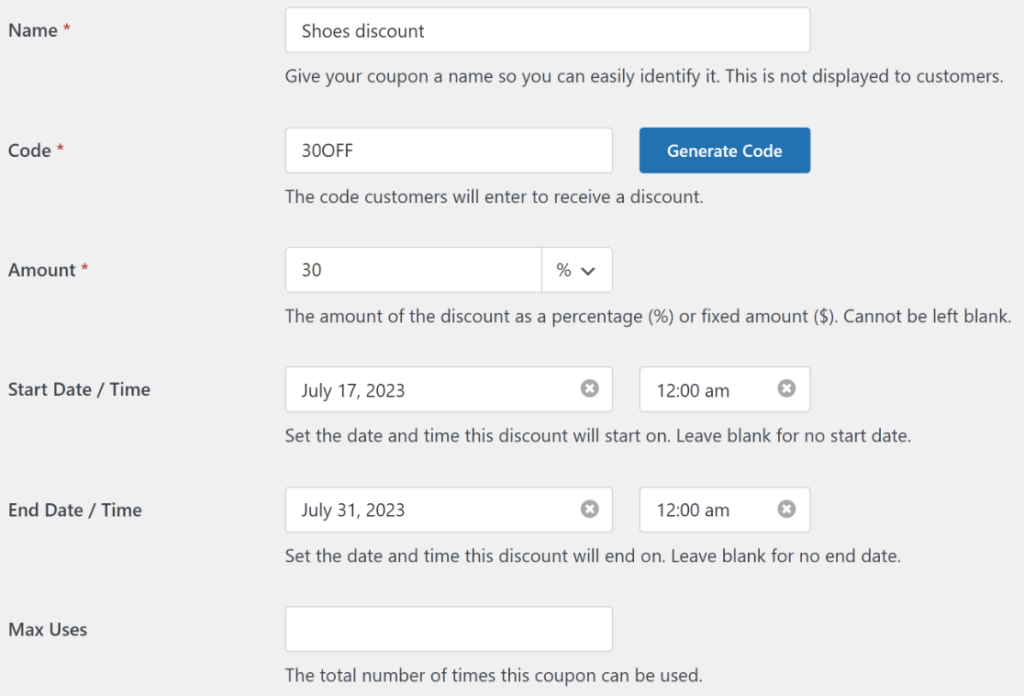Select the start time field

700,389
